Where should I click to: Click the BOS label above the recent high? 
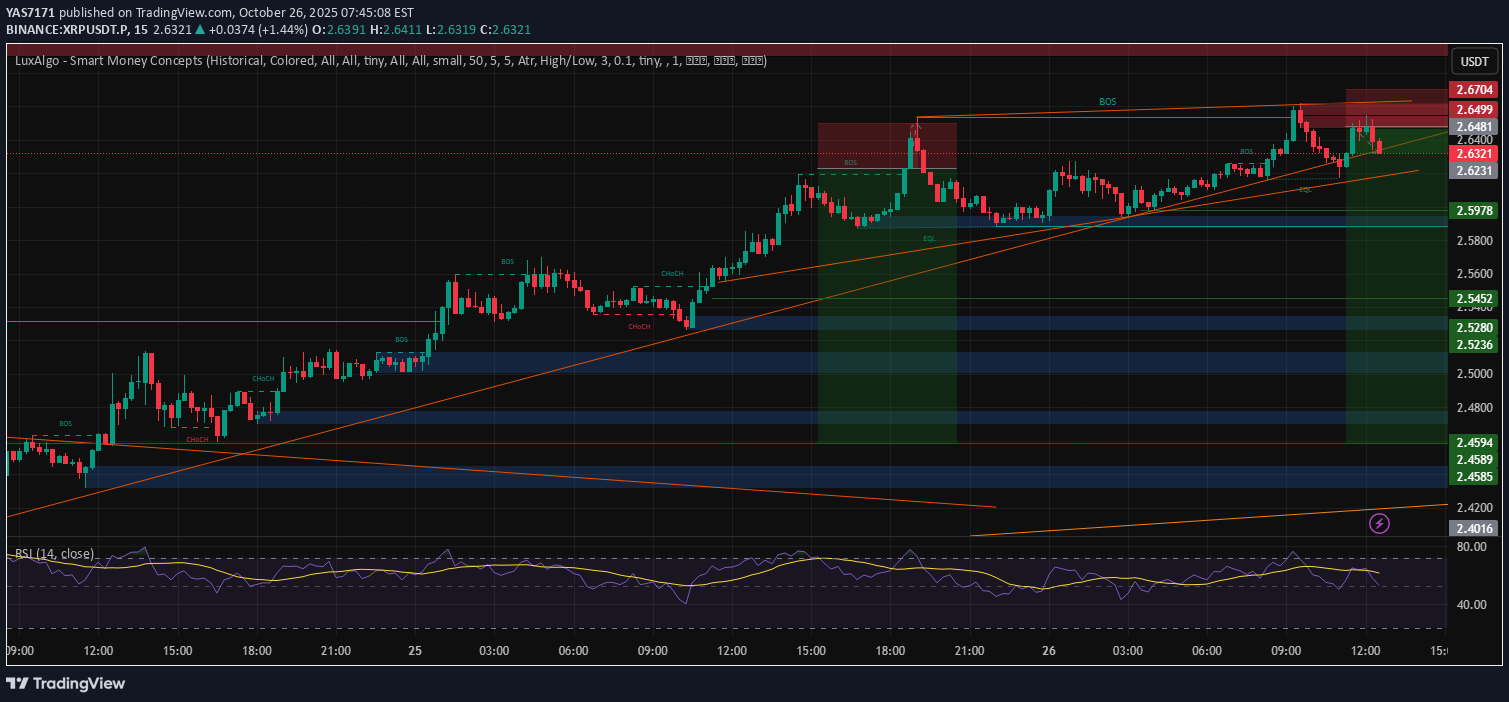(1108, 101)
